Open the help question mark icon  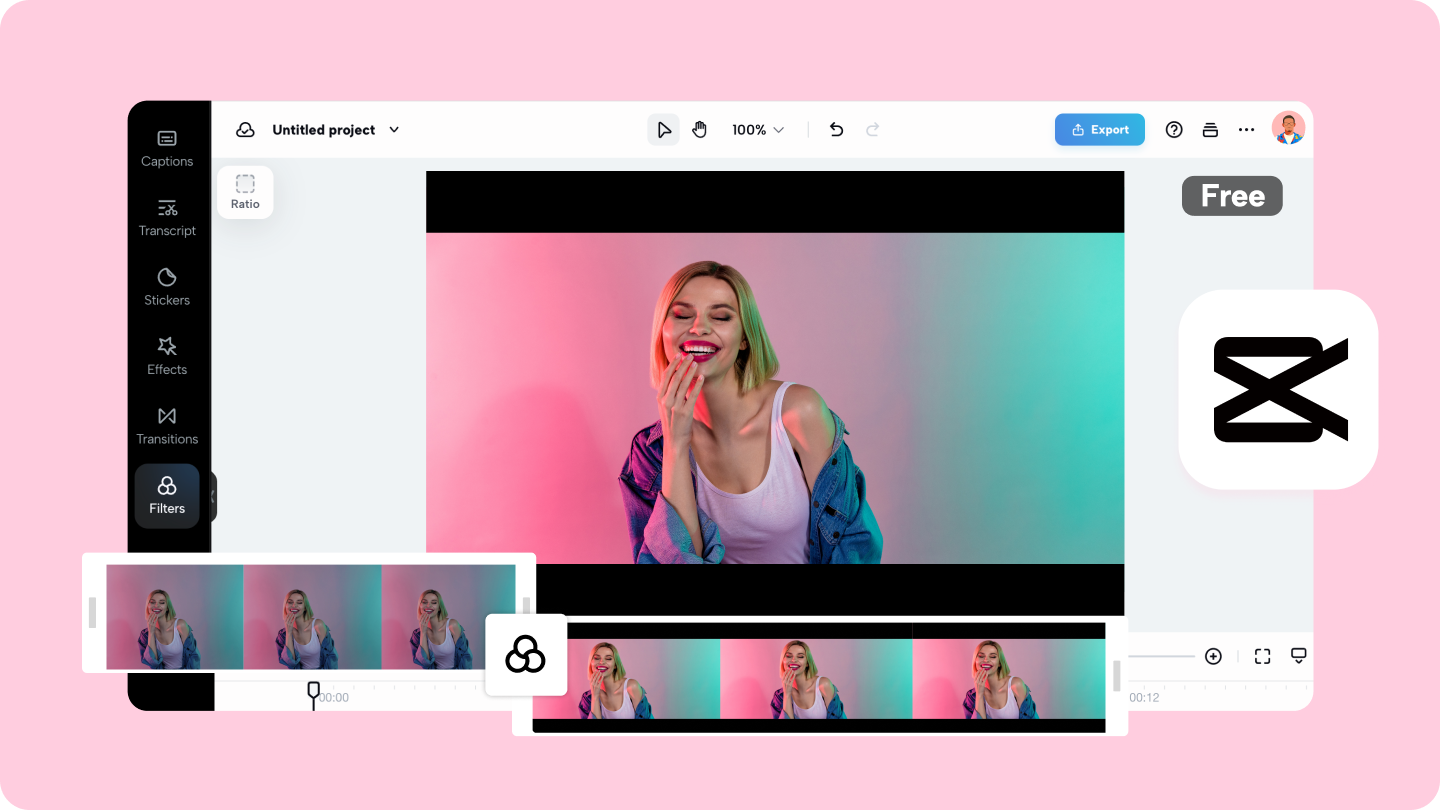pyautogui.click(x=1175, y=130)
